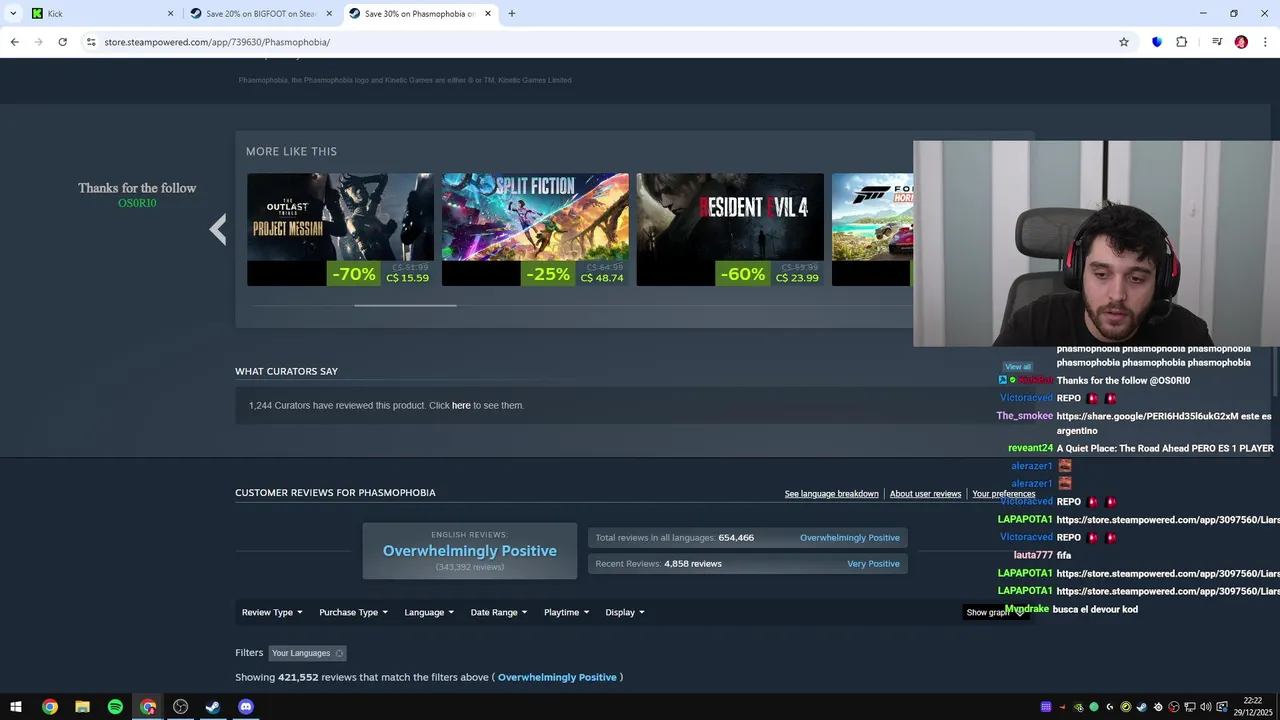Toggle Show graph for reviews
The image size is (1280, 720).
click(995, 612)
